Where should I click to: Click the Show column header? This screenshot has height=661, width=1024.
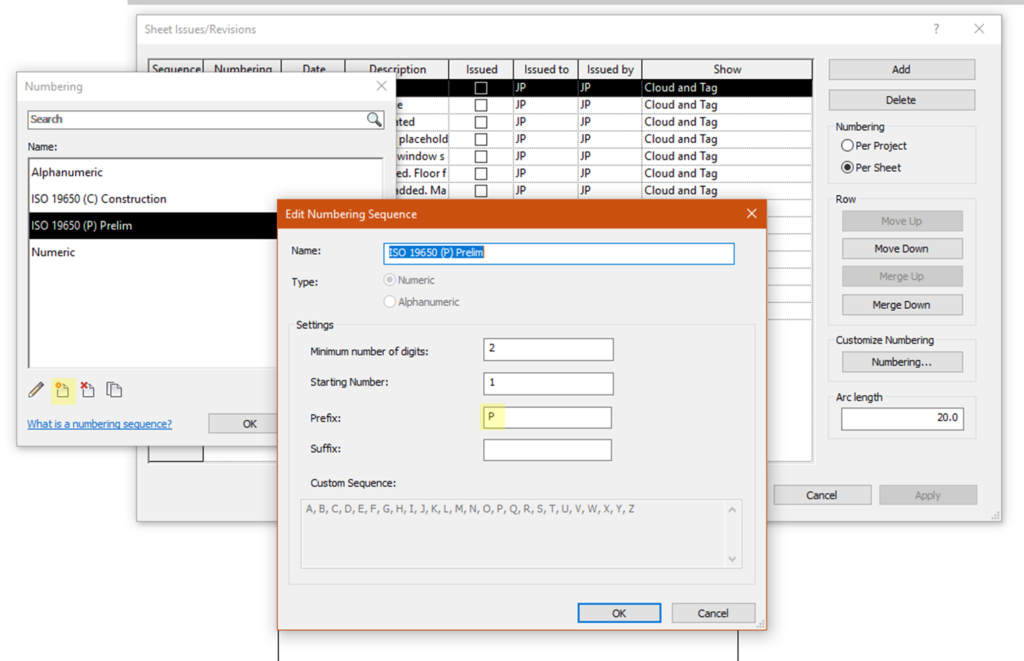point(727,69)
